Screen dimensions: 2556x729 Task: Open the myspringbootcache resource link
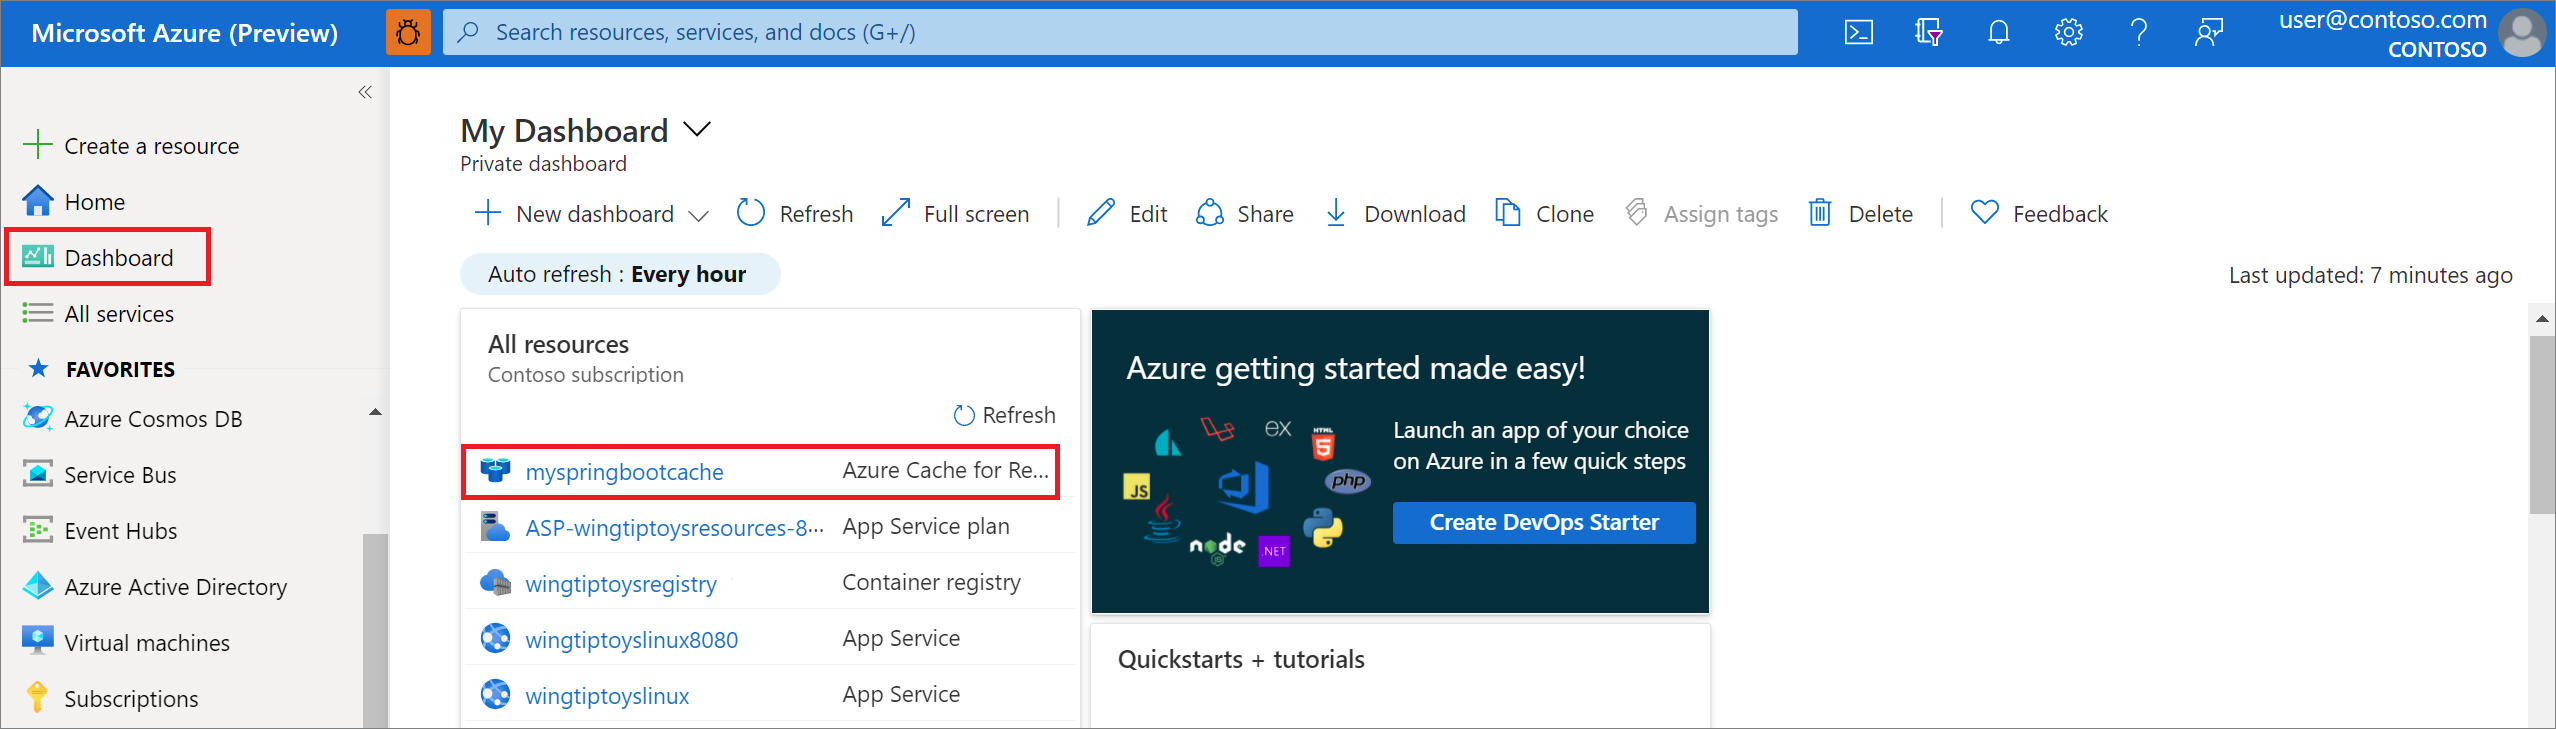(625, 472)
